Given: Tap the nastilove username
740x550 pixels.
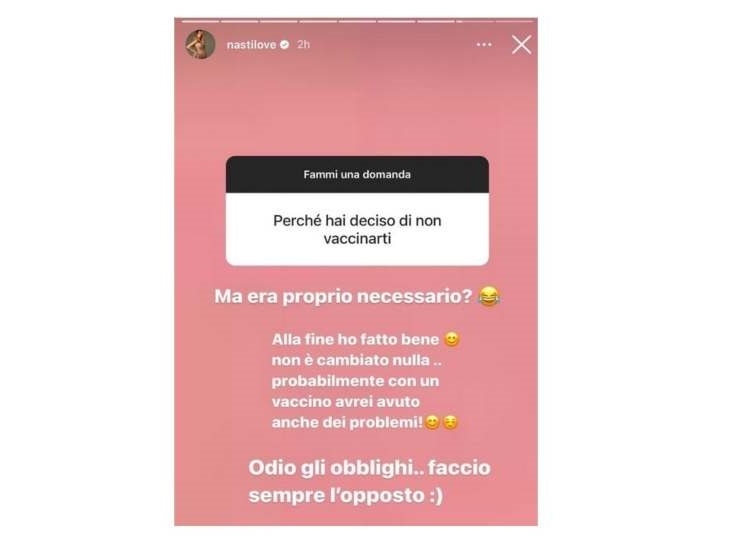Looking at the screenshot, I should click(251, 45).
